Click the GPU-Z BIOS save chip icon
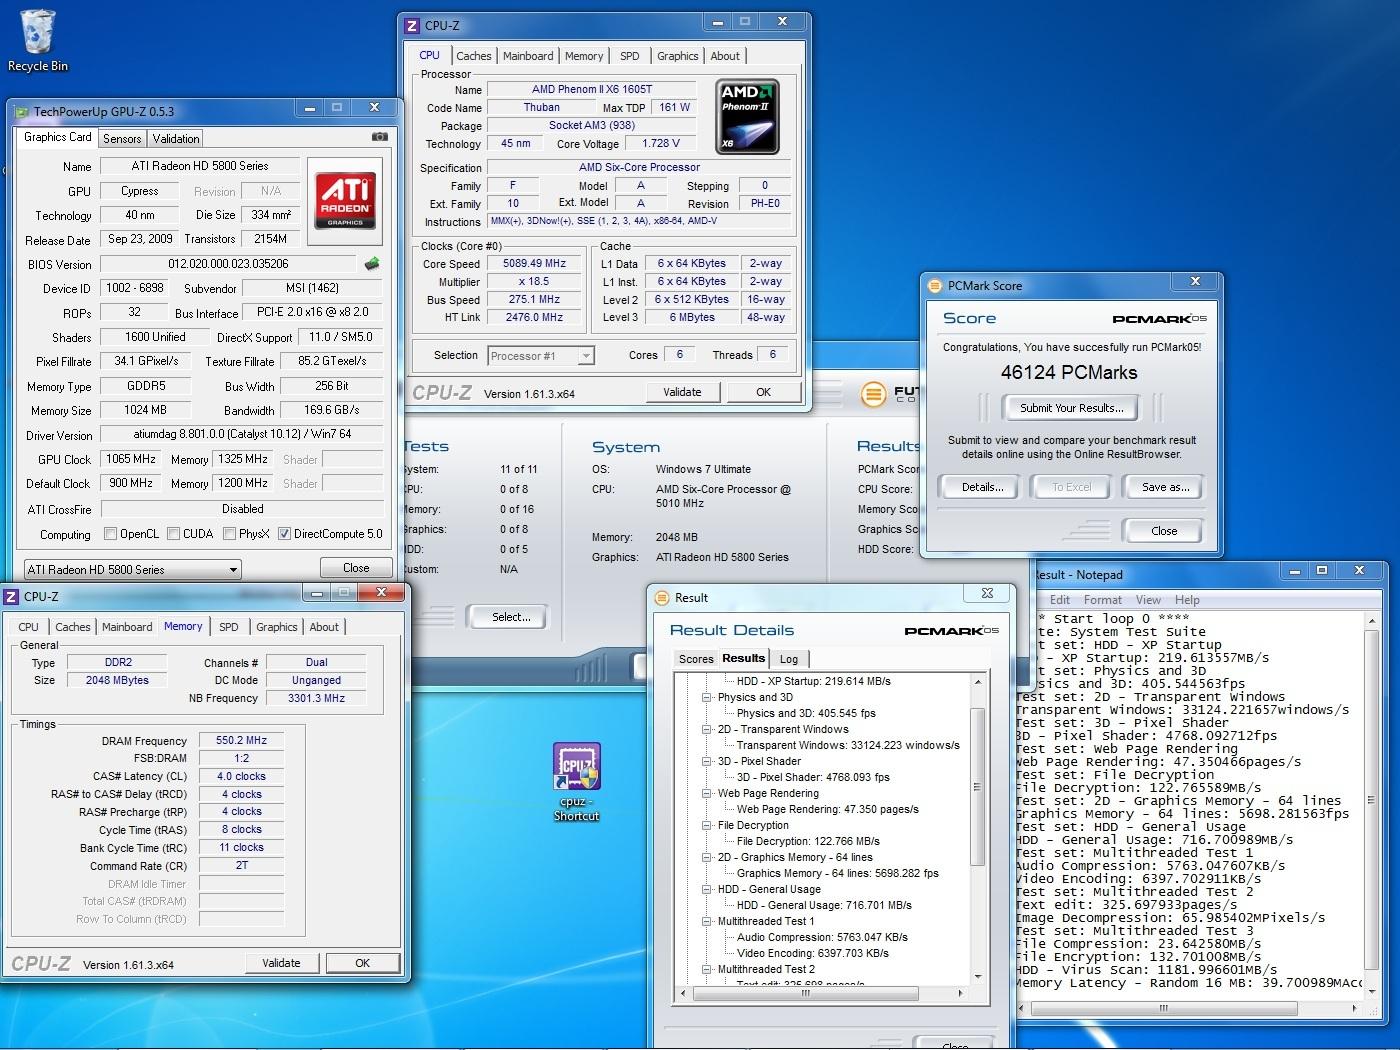This screenshot has height=1050, width=1400. (x=372, y=264)
